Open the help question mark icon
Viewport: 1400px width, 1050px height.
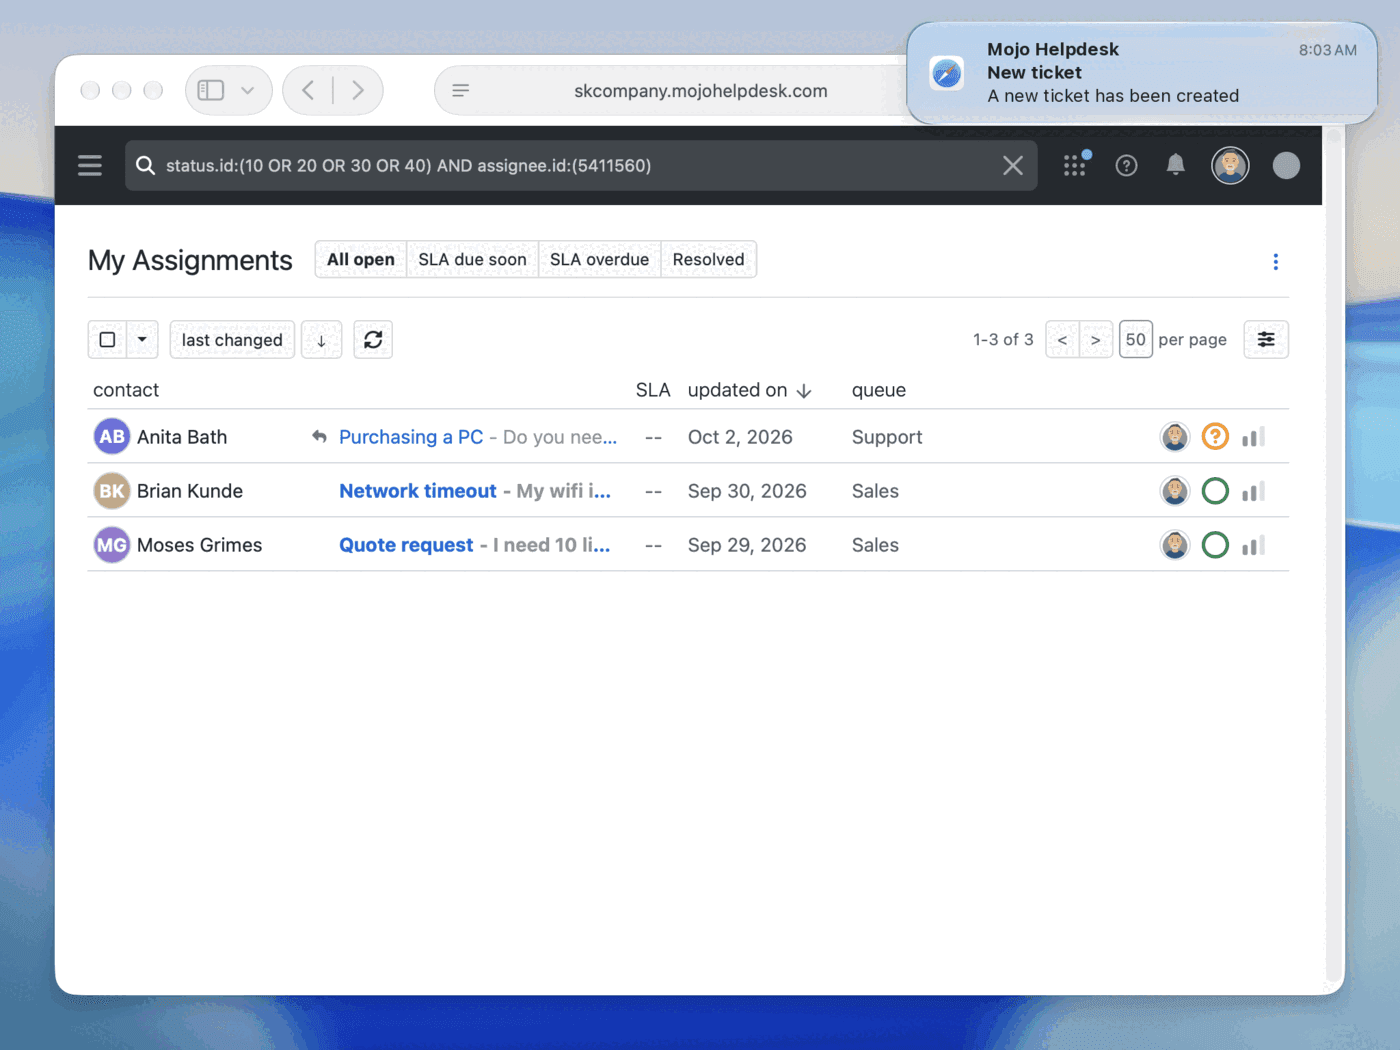click(1126, 165)
